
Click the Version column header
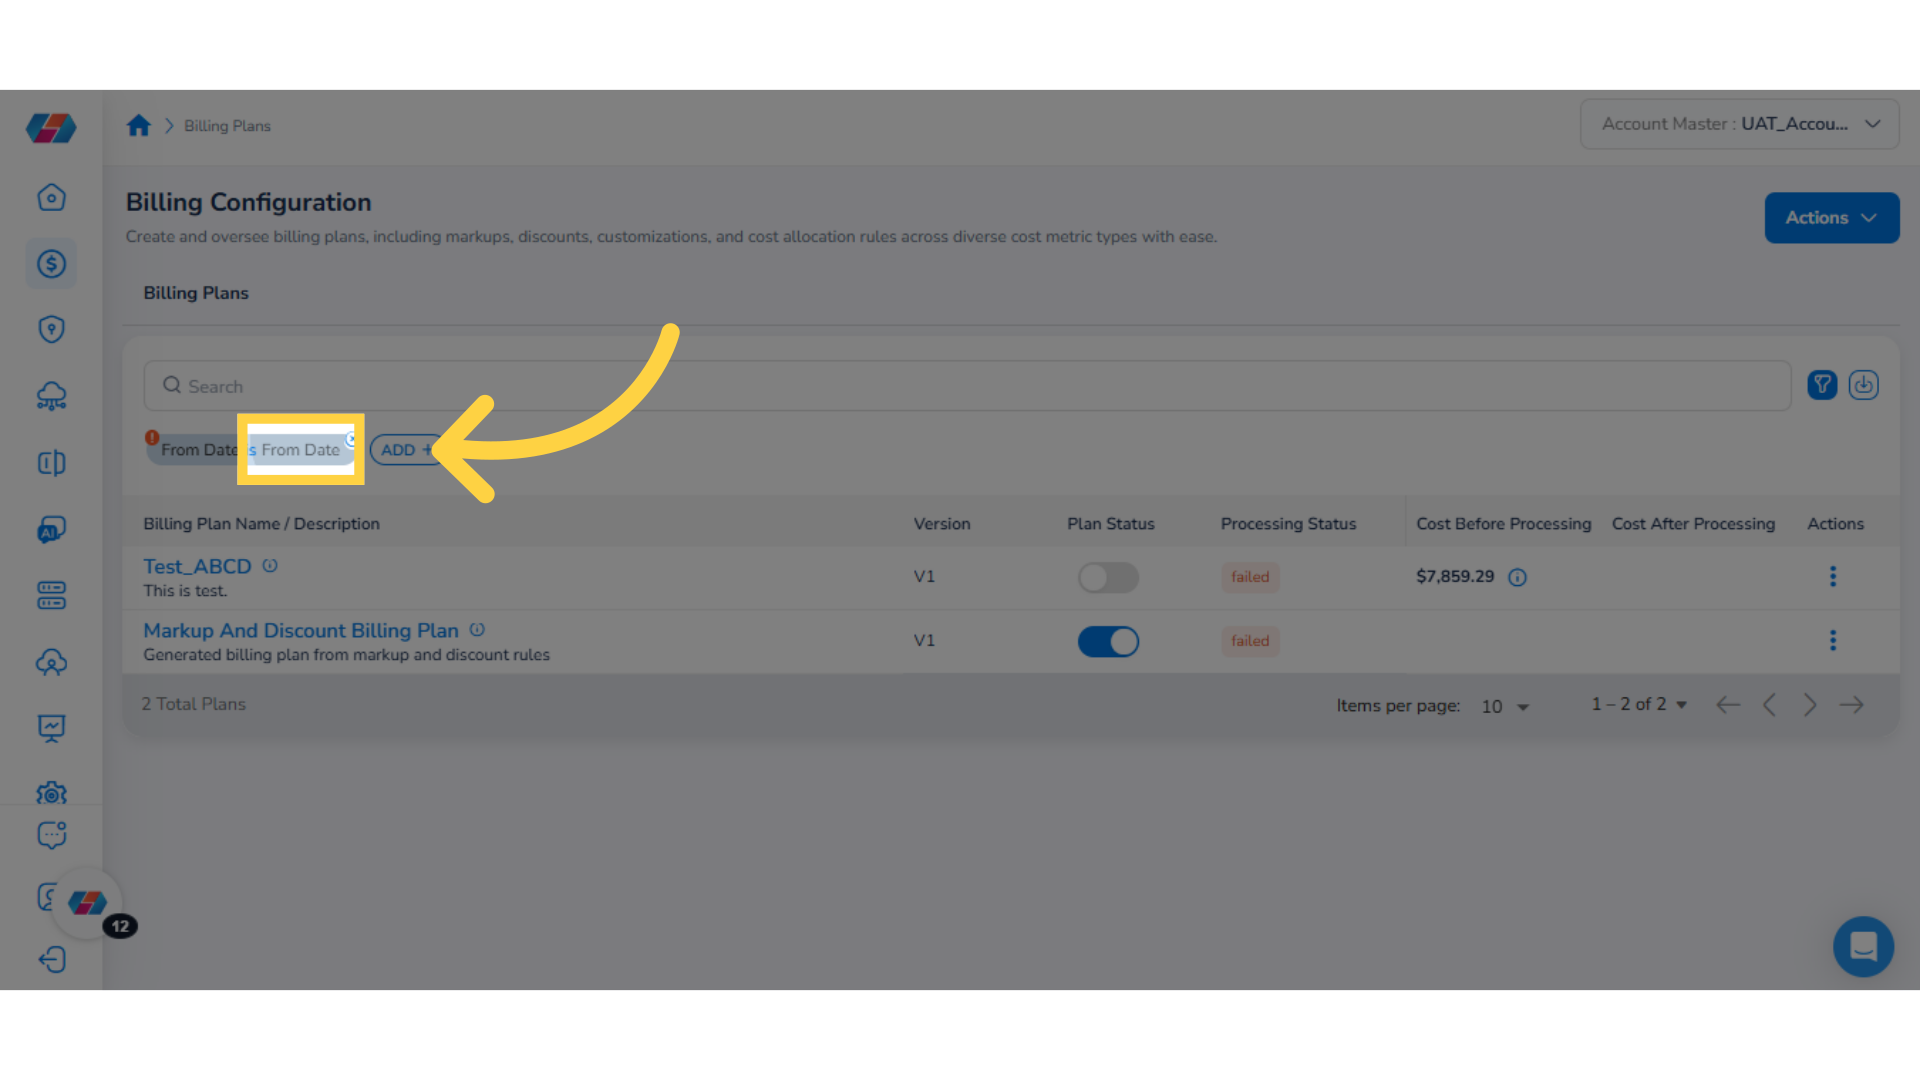pyautogui.click(x=942, y=523)
